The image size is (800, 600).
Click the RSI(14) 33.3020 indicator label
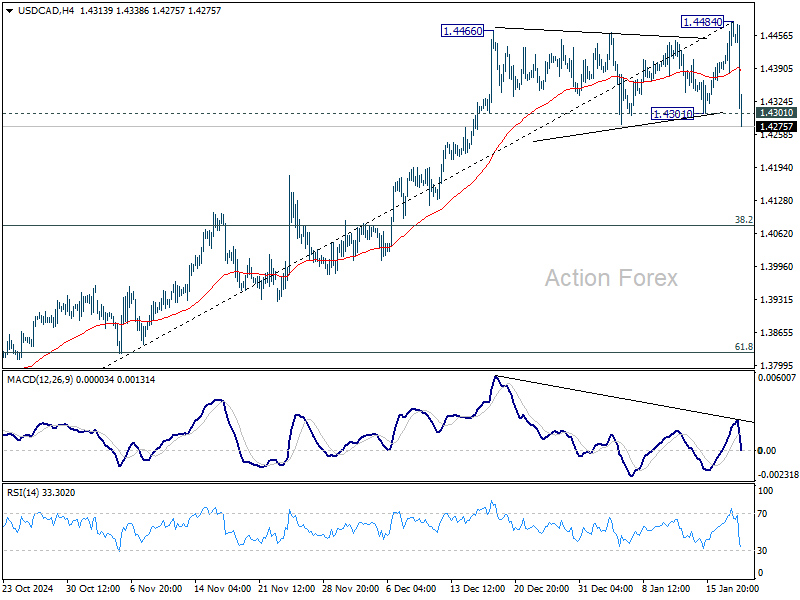(41, 493)
